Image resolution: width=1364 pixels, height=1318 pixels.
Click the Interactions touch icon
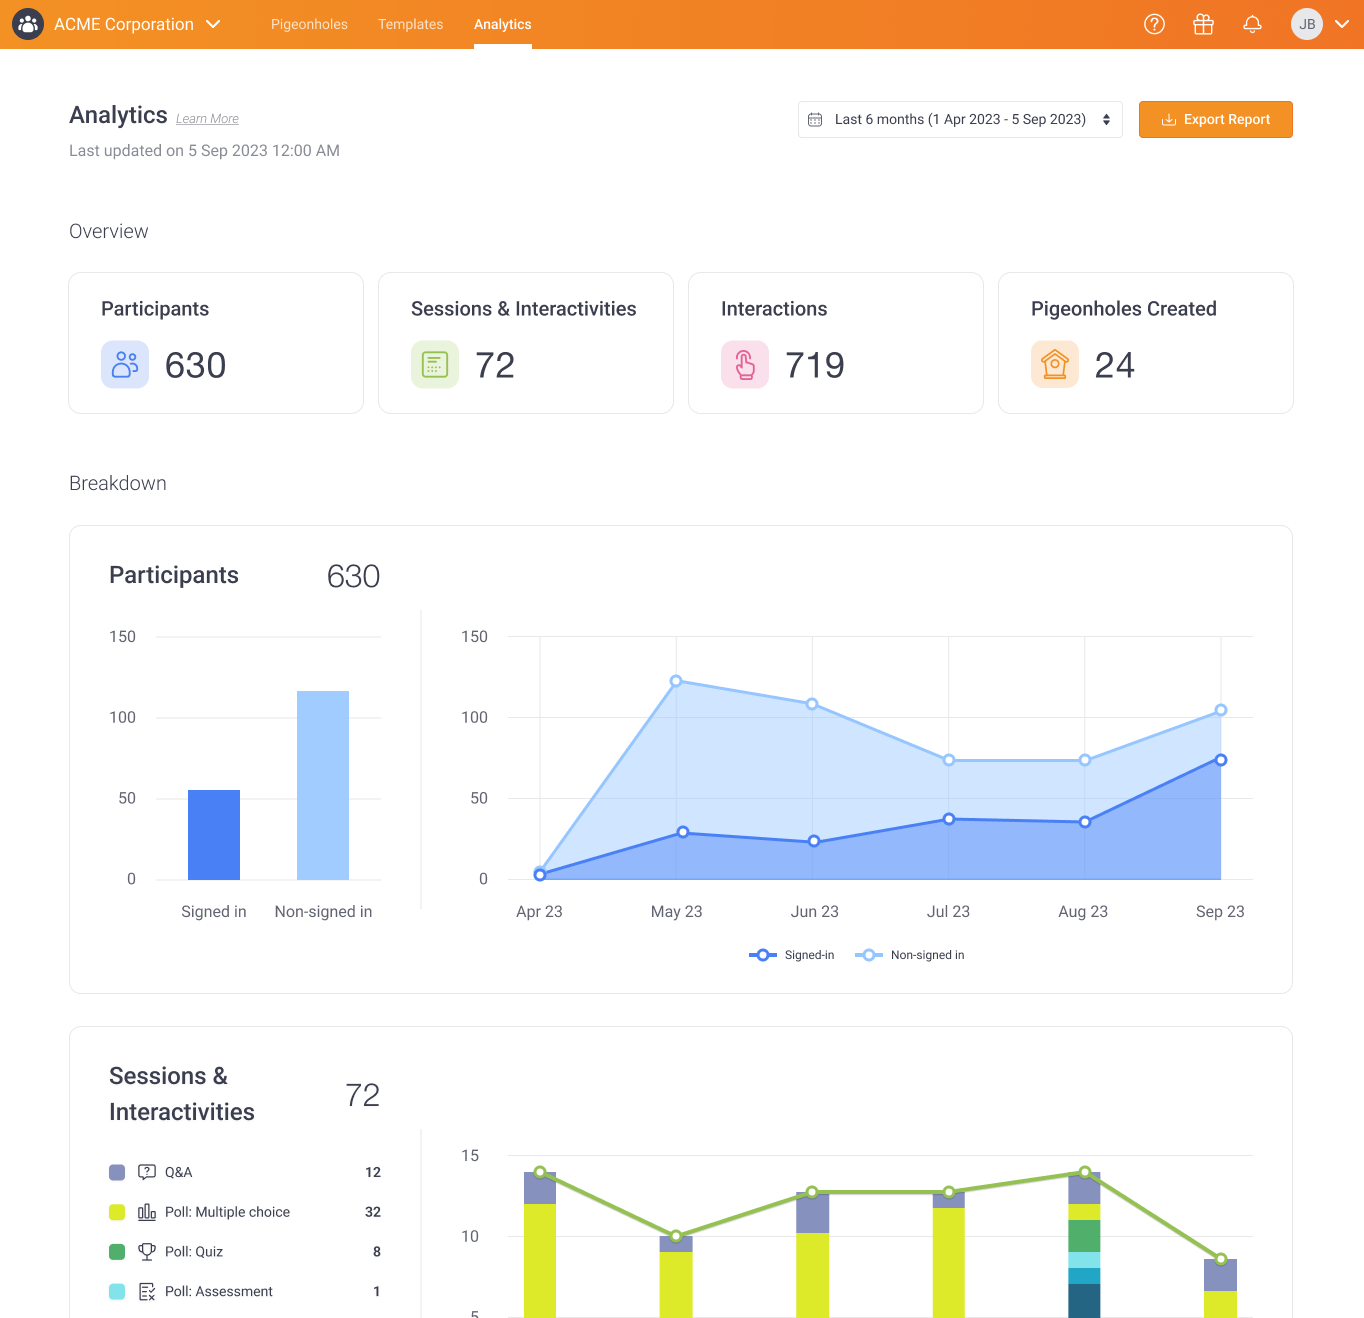[x=745, y=364]
